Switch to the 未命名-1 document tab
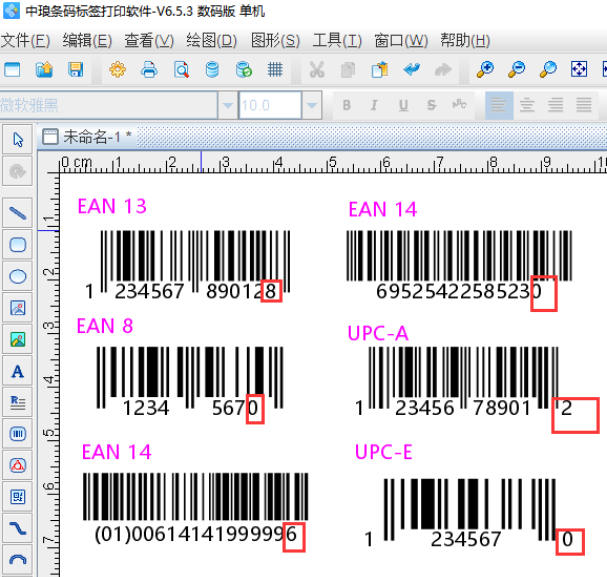This screenshot has width=607, height=577. [x=96, y=137]
